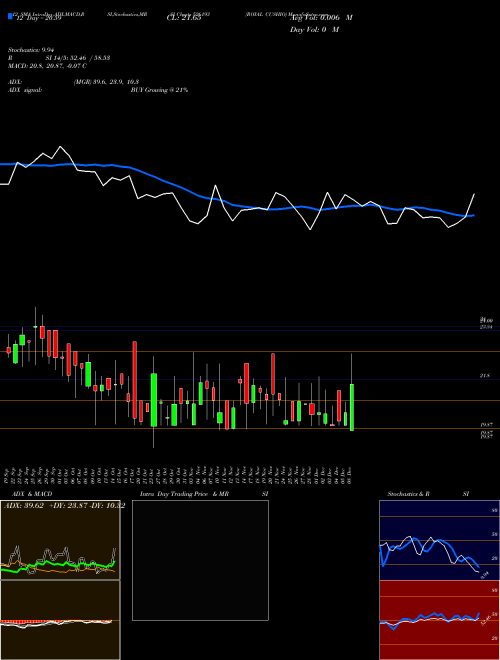The width and height of the screenshot is (500, 660).
Task: Click the blue 12 Day SMA legend square
Action: 10,17
